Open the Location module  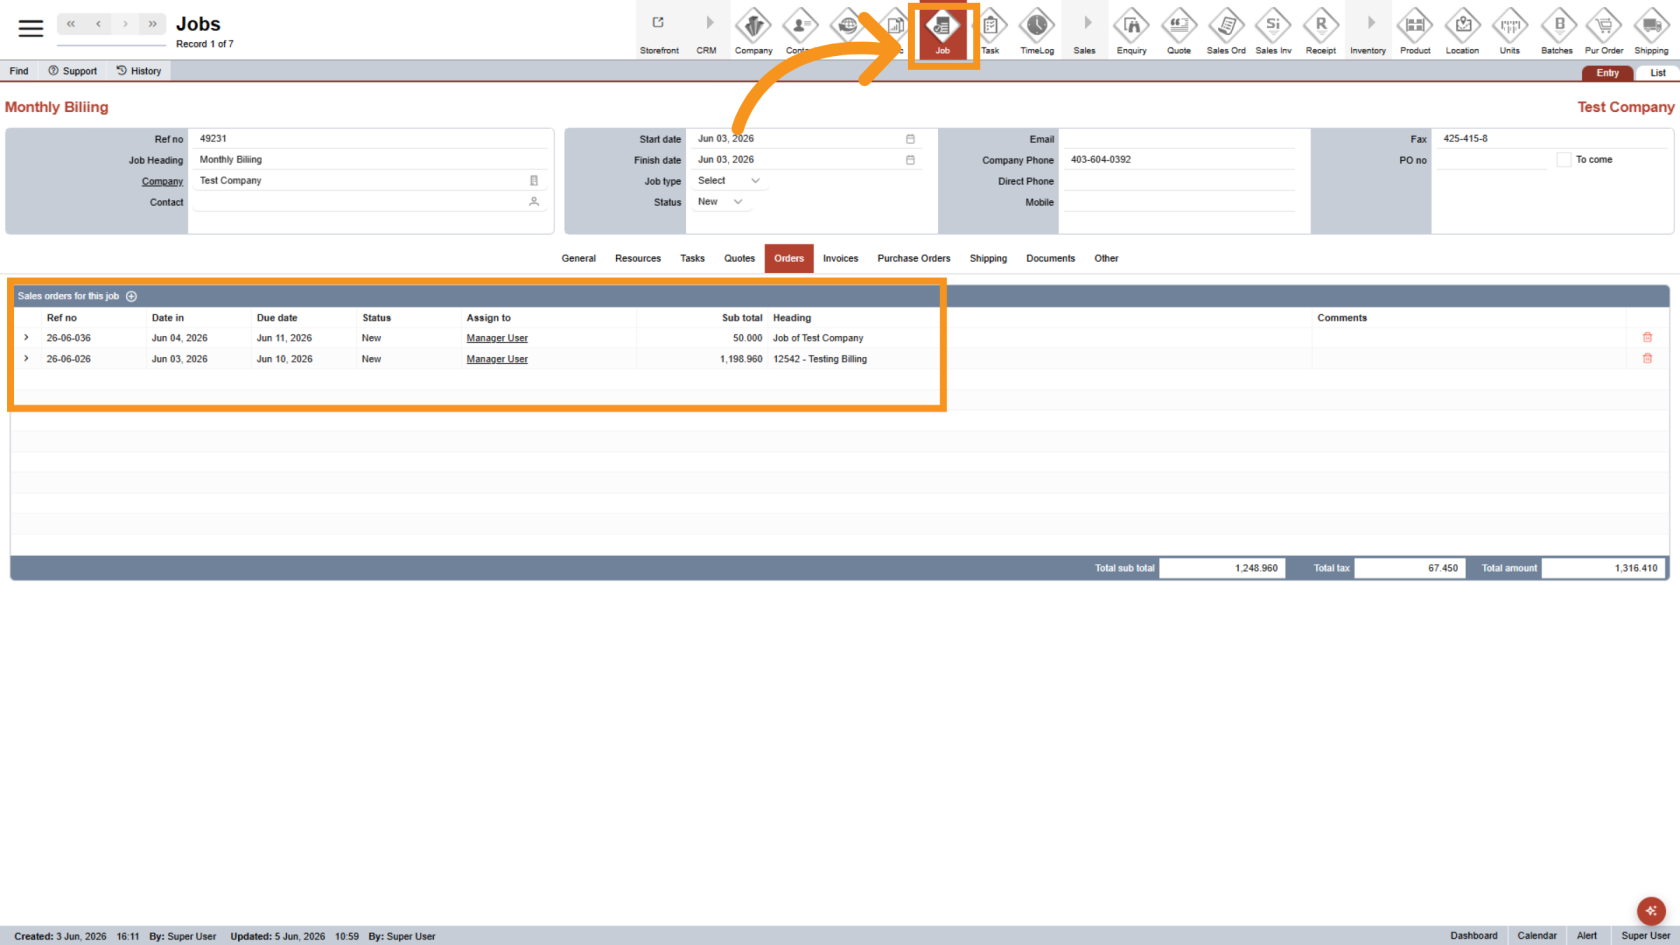1462,32
